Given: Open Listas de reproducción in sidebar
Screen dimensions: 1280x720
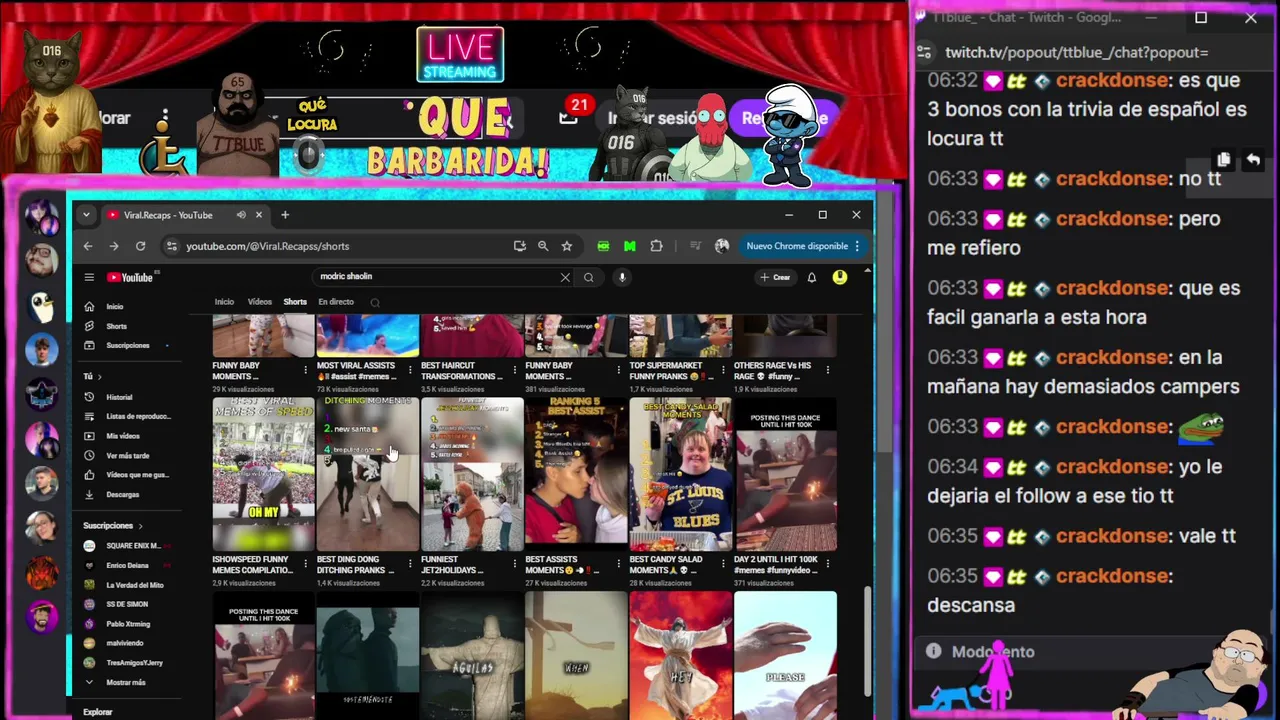Looking at the screenshot, I should [x=125, y=416].
